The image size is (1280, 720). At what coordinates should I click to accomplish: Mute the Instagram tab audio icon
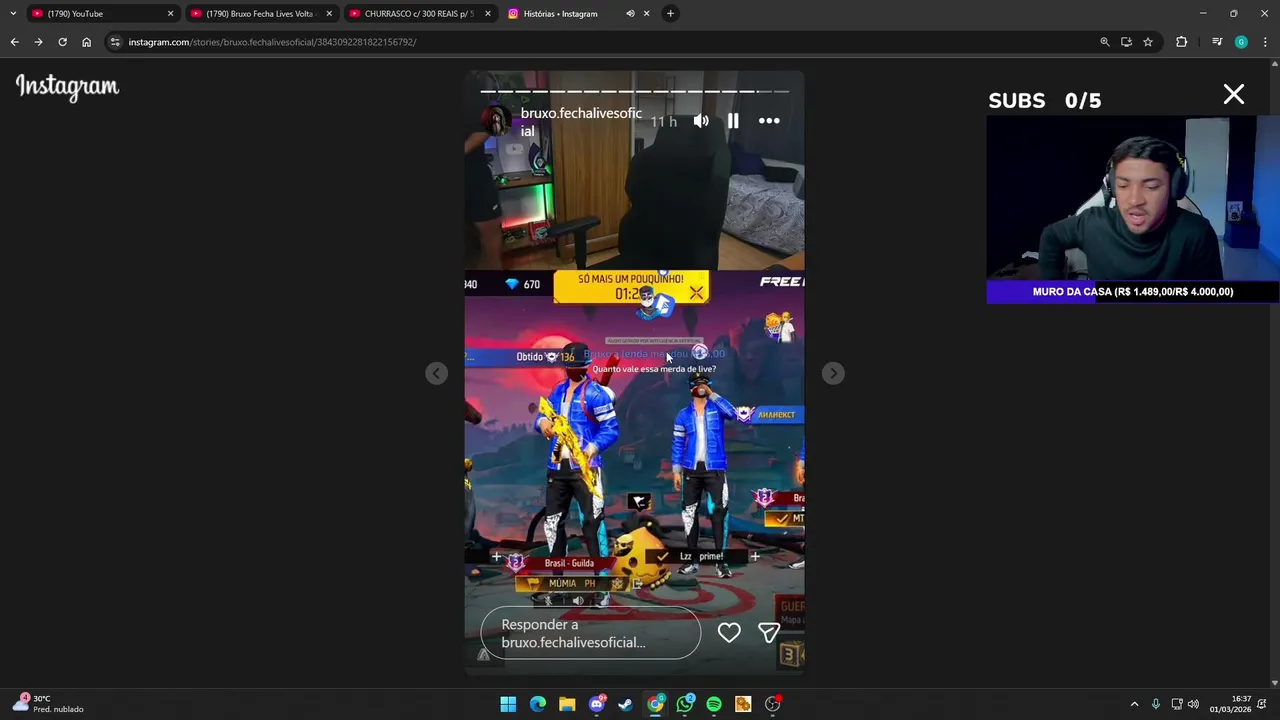[x=630, y=14]
